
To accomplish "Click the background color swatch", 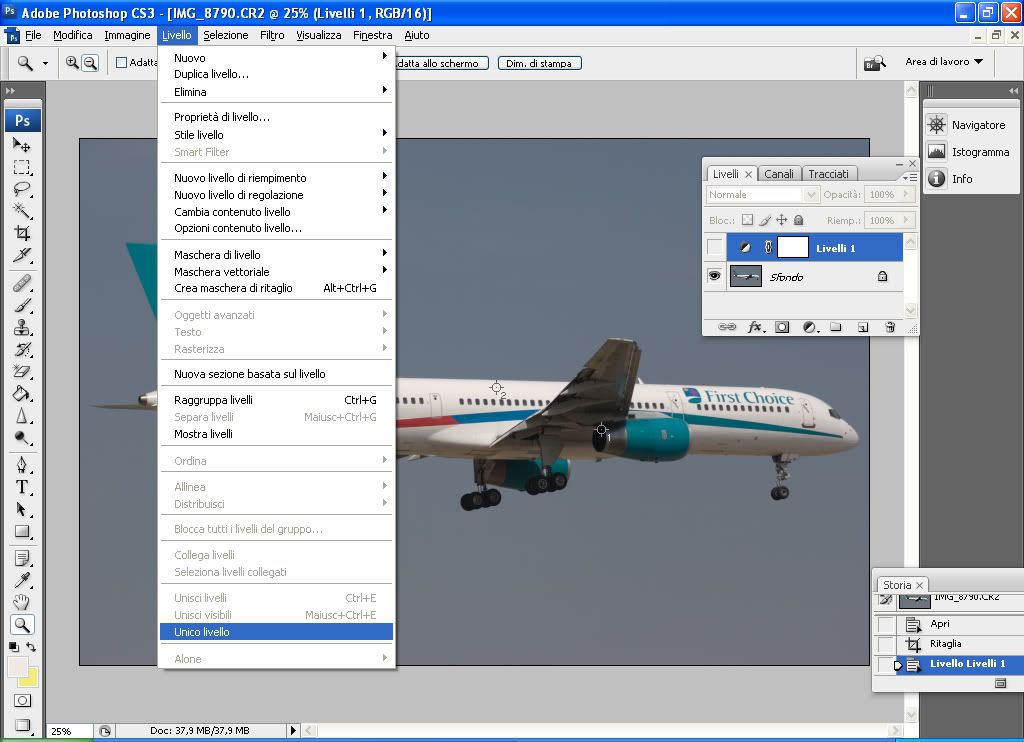I will coord(28,676).
